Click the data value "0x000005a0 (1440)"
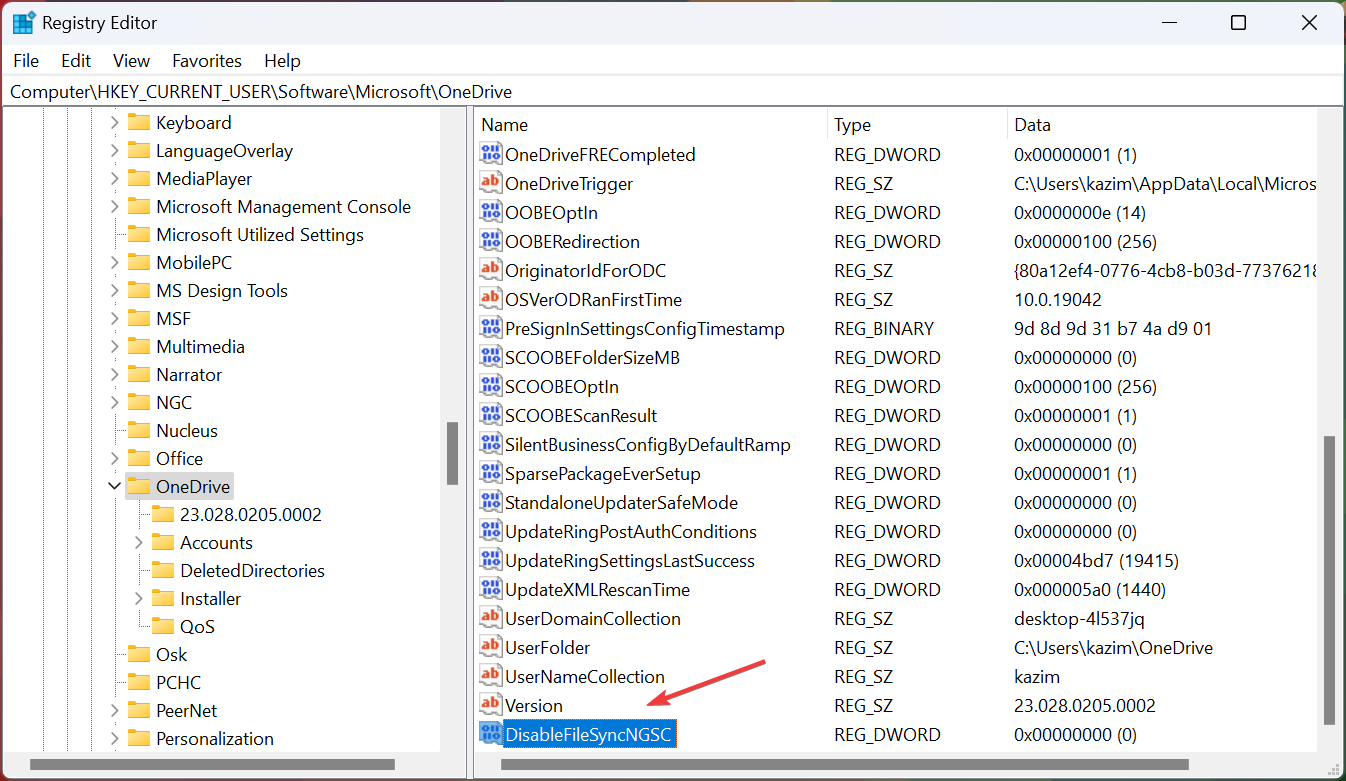The image size is (1346, 781). [1090, 589]
